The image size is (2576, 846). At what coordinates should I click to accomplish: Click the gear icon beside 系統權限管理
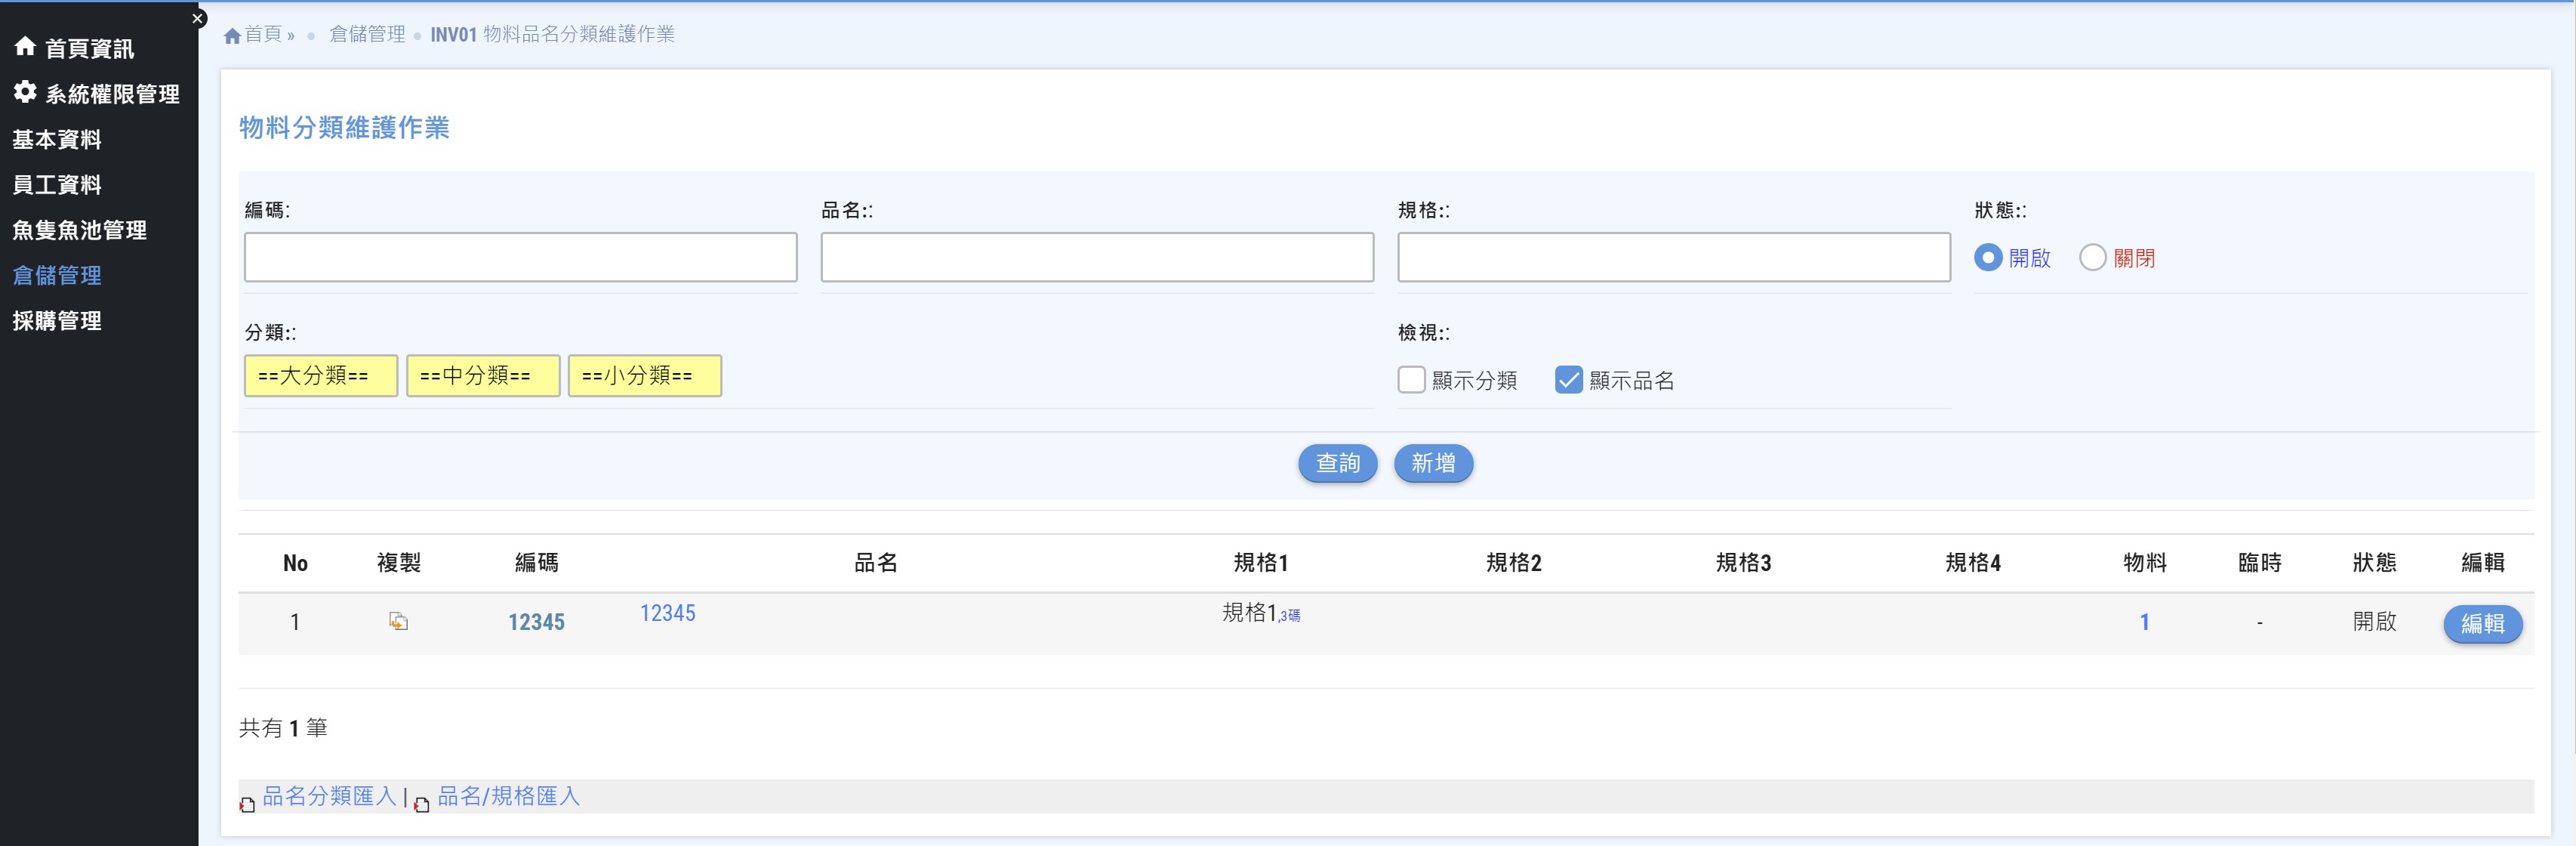click(x=25, y=92)
